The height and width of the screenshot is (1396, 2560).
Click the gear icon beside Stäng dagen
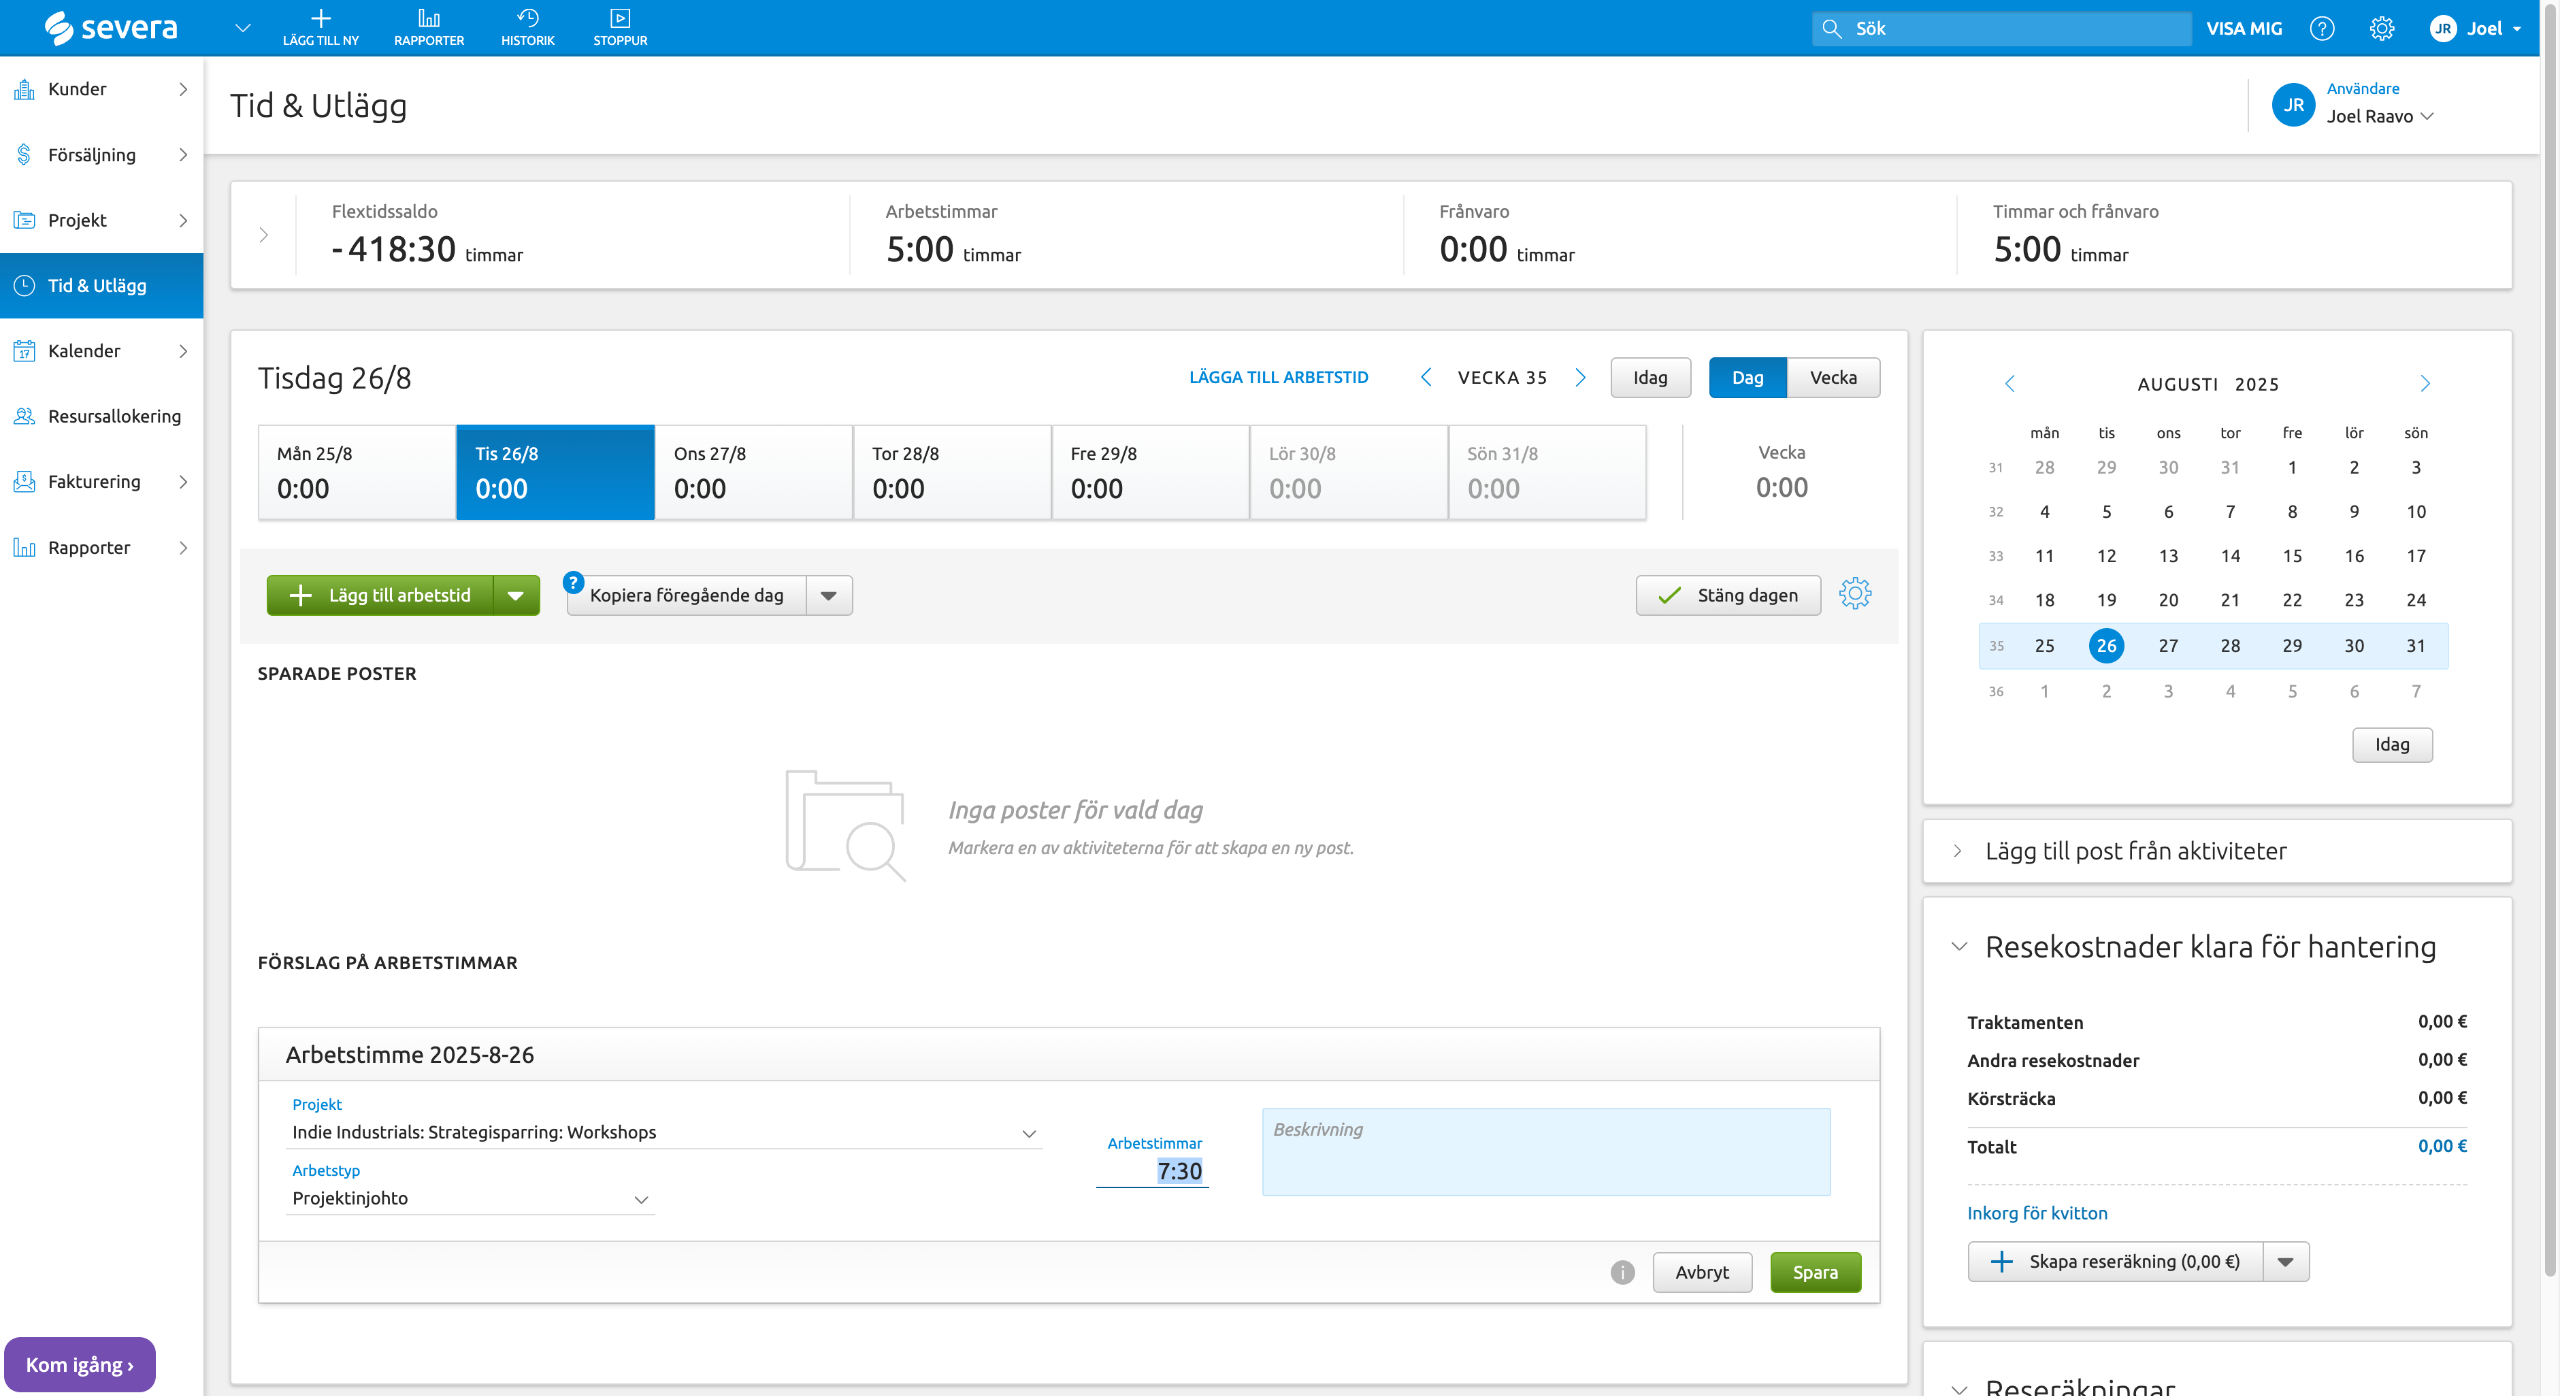(1855, 594)
